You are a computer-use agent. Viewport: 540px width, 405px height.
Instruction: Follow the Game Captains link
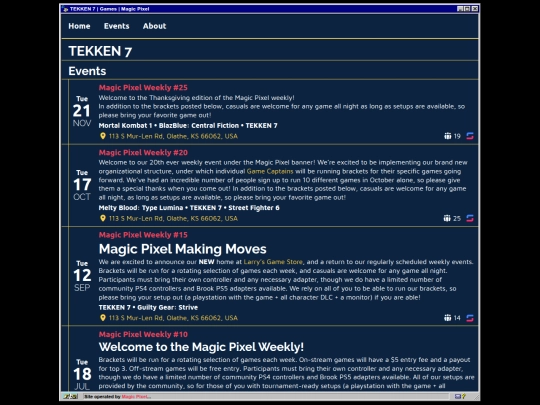[x=270, y=172]
